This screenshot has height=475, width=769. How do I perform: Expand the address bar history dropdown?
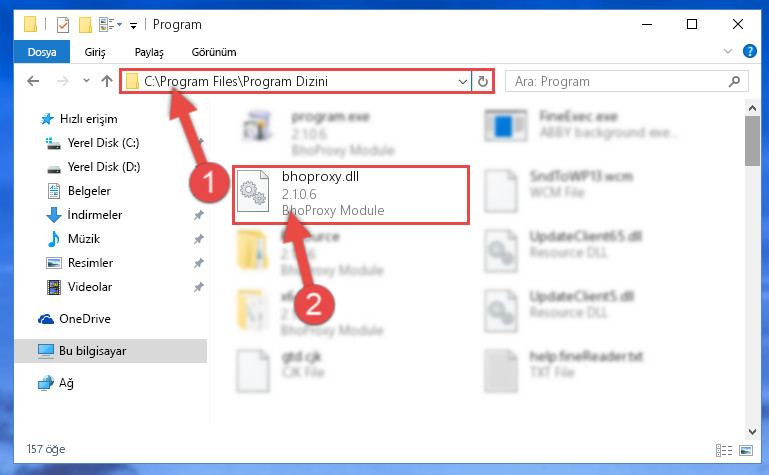click(x=462, y=81)
